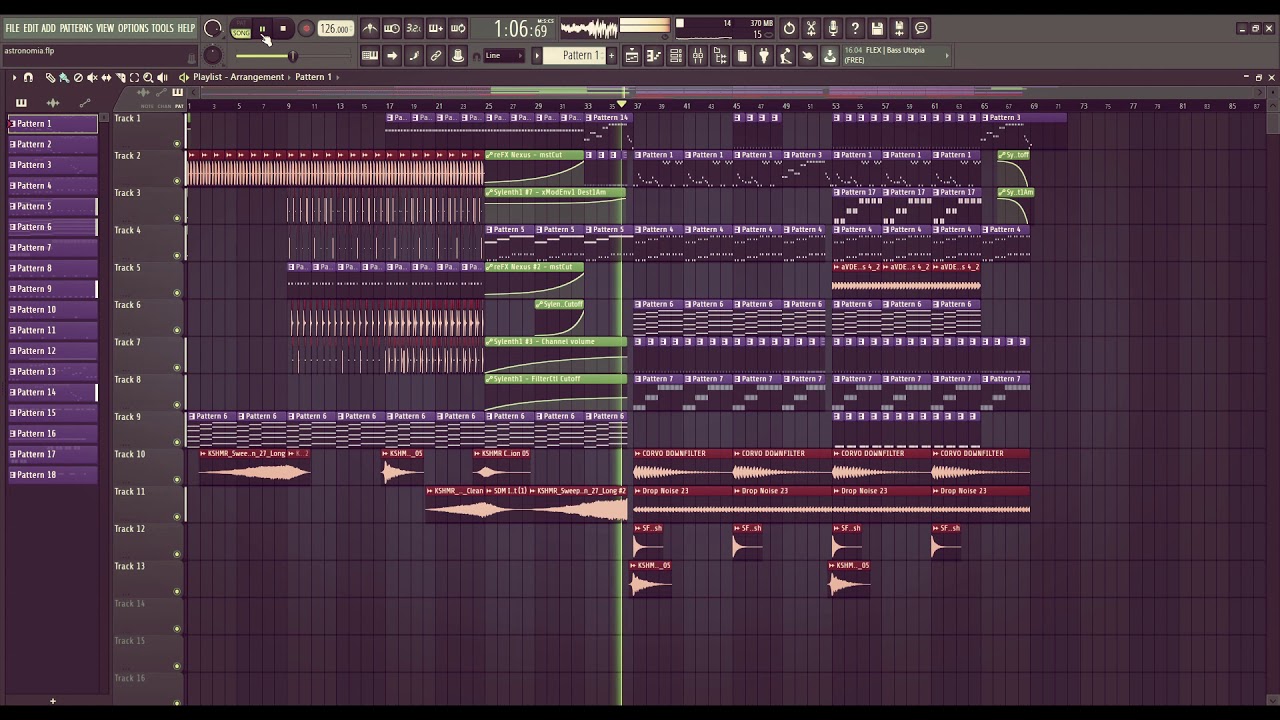Open the ADD menu
This screenshot has width=1280, height=720.
pyautogui.click(x=48, y=28)
